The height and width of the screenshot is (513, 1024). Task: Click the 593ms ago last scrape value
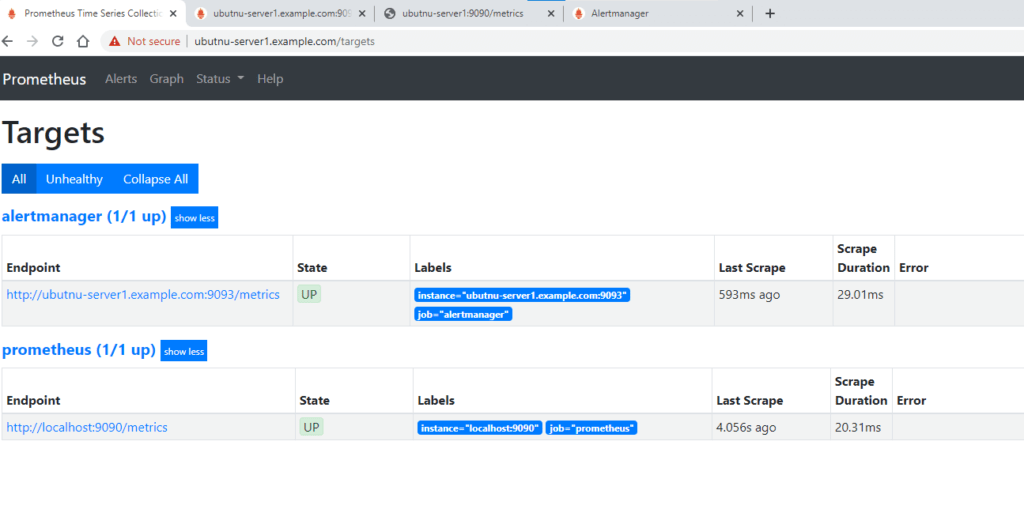coord(749,294)
